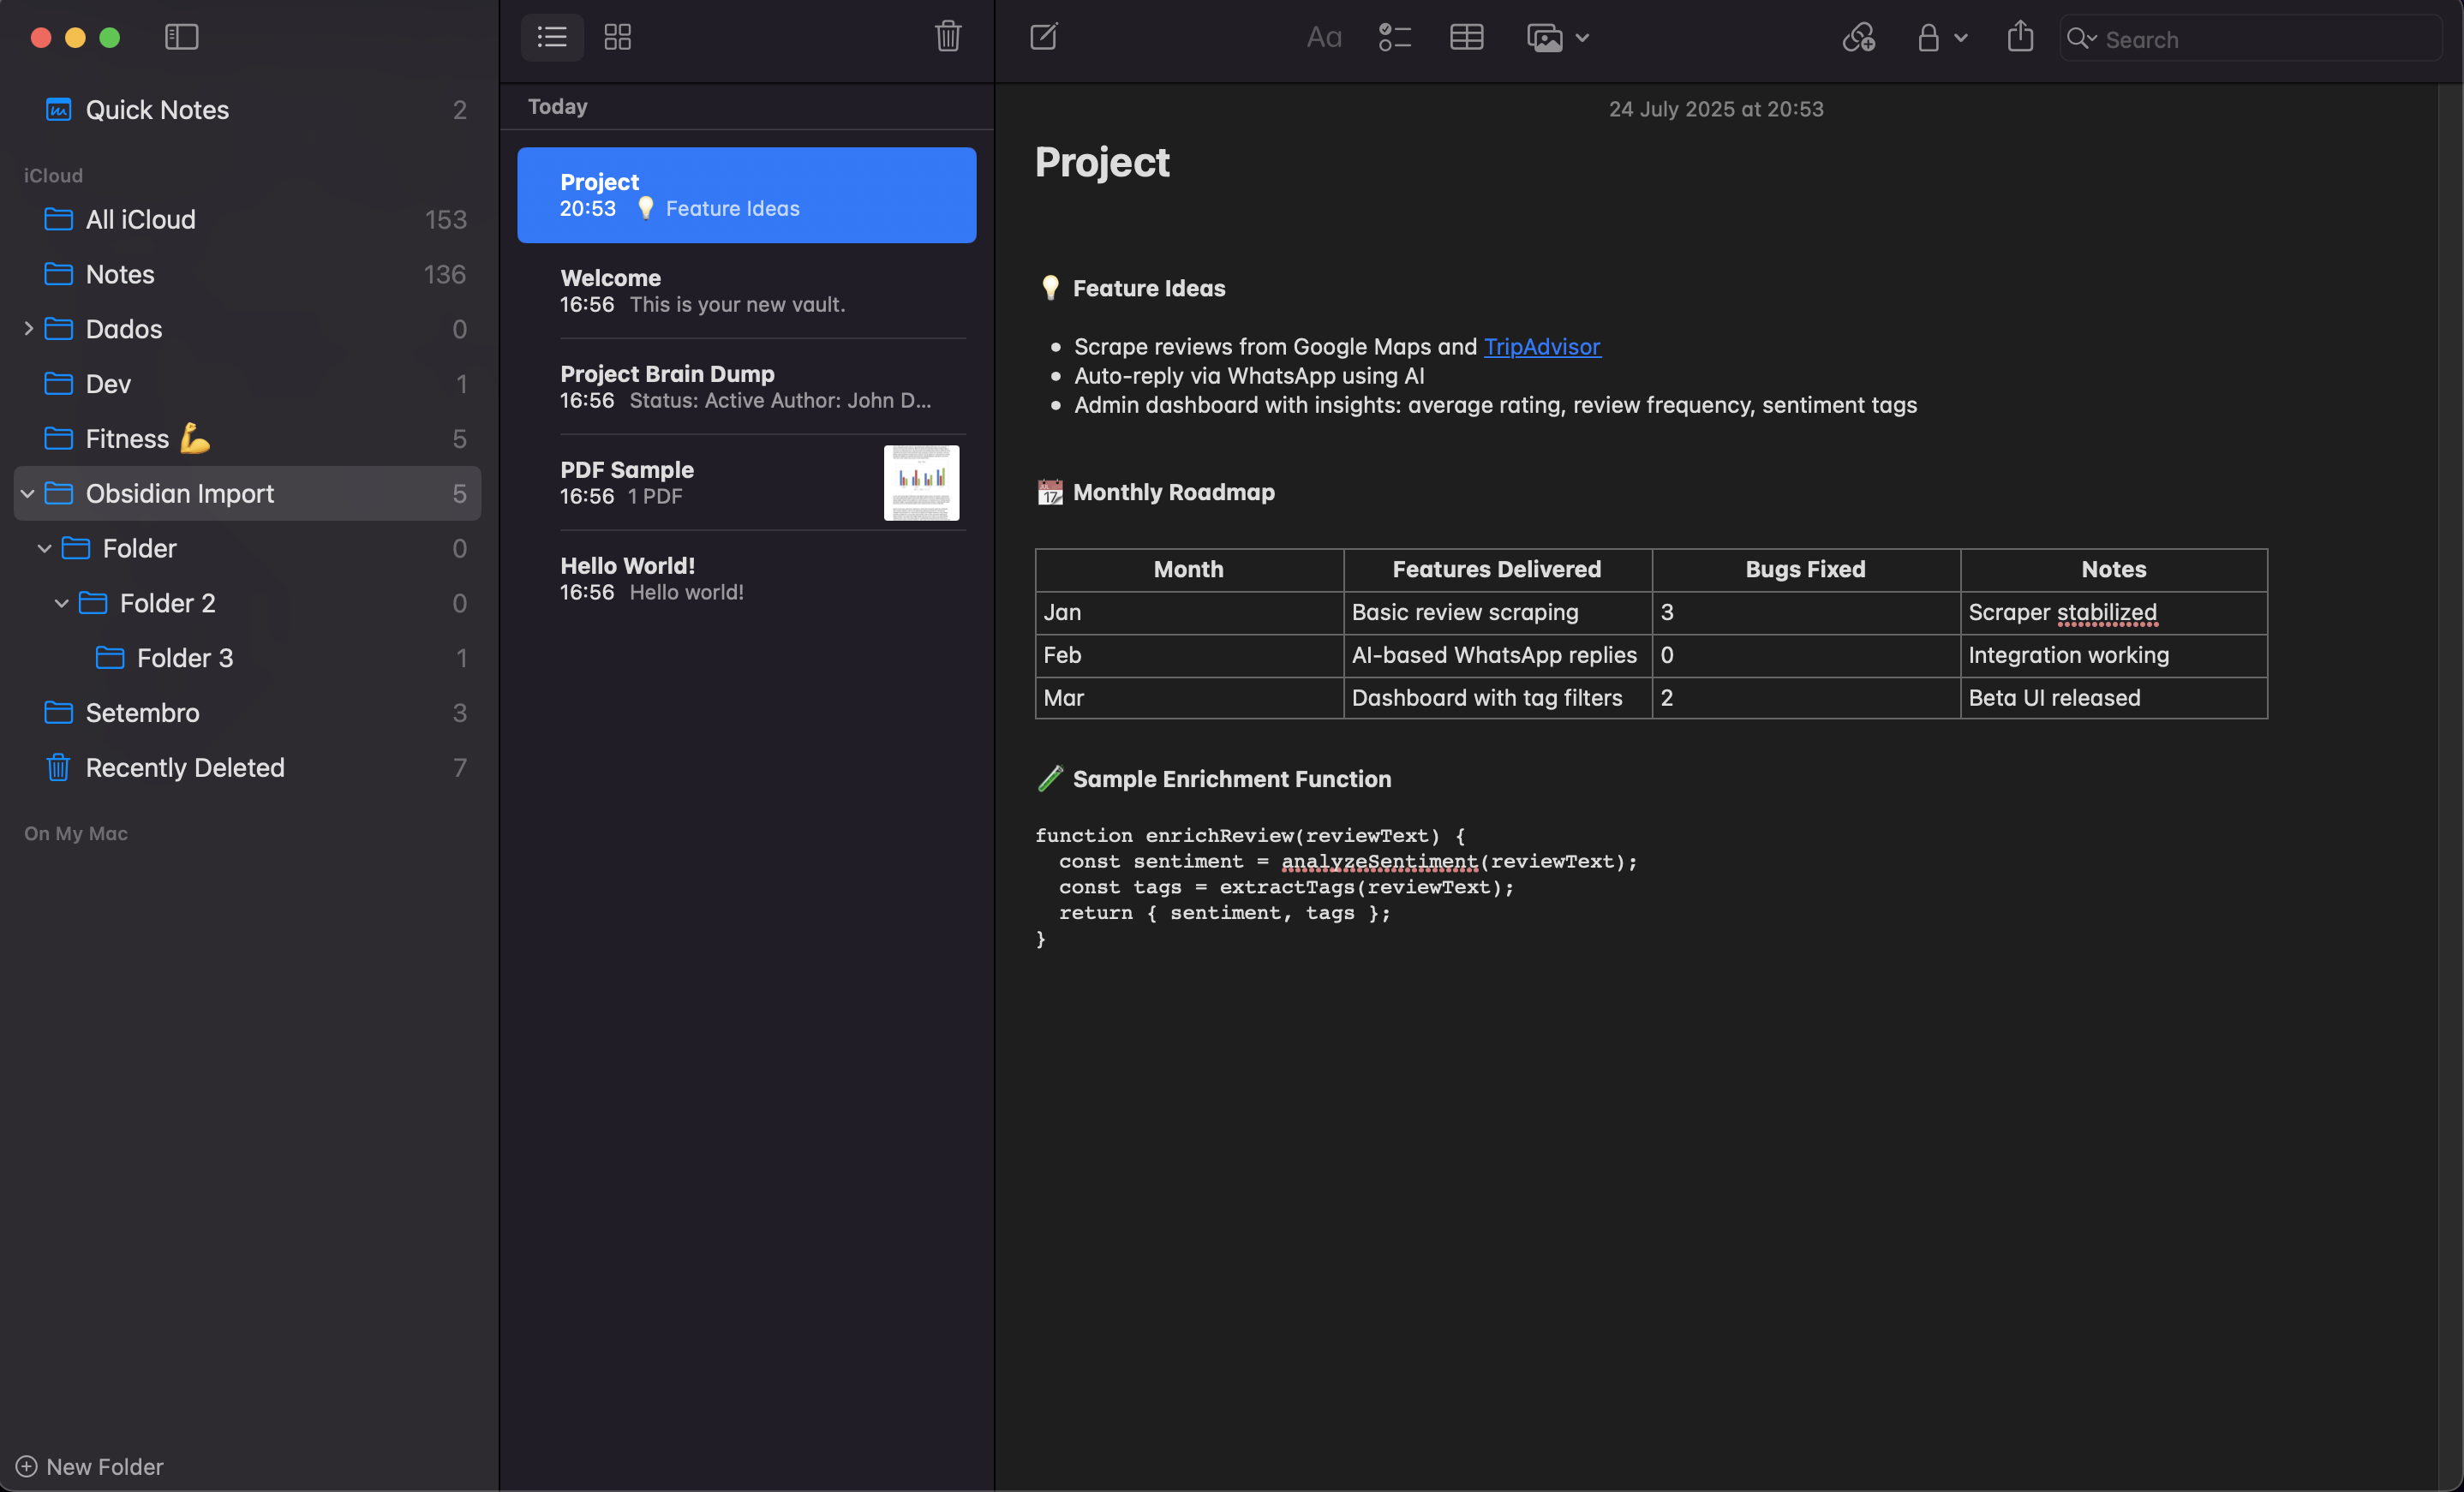Collapse Folder 2 in the sidebar
The image size is (2464, 1492).
pyautogui.click(x=61, y=603)
